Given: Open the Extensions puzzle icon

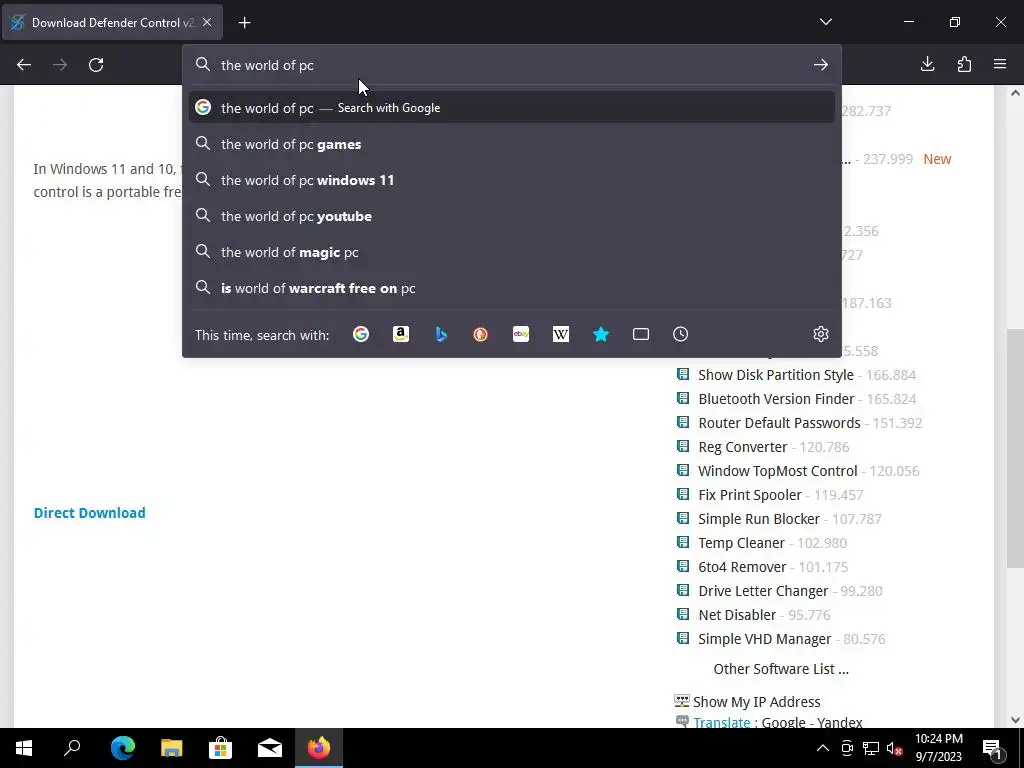Looking at the screenshot, I should 964,64.
